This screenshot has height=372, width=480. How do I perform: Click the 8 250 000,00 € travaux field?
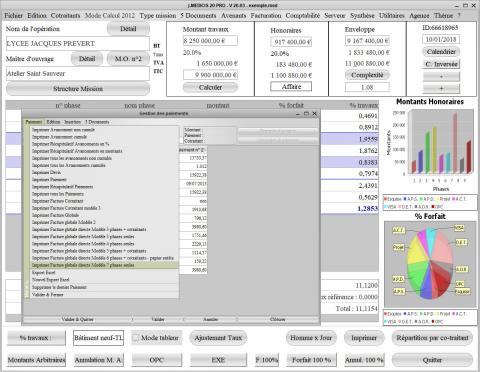pyautogui.click(x=210, y=41)
